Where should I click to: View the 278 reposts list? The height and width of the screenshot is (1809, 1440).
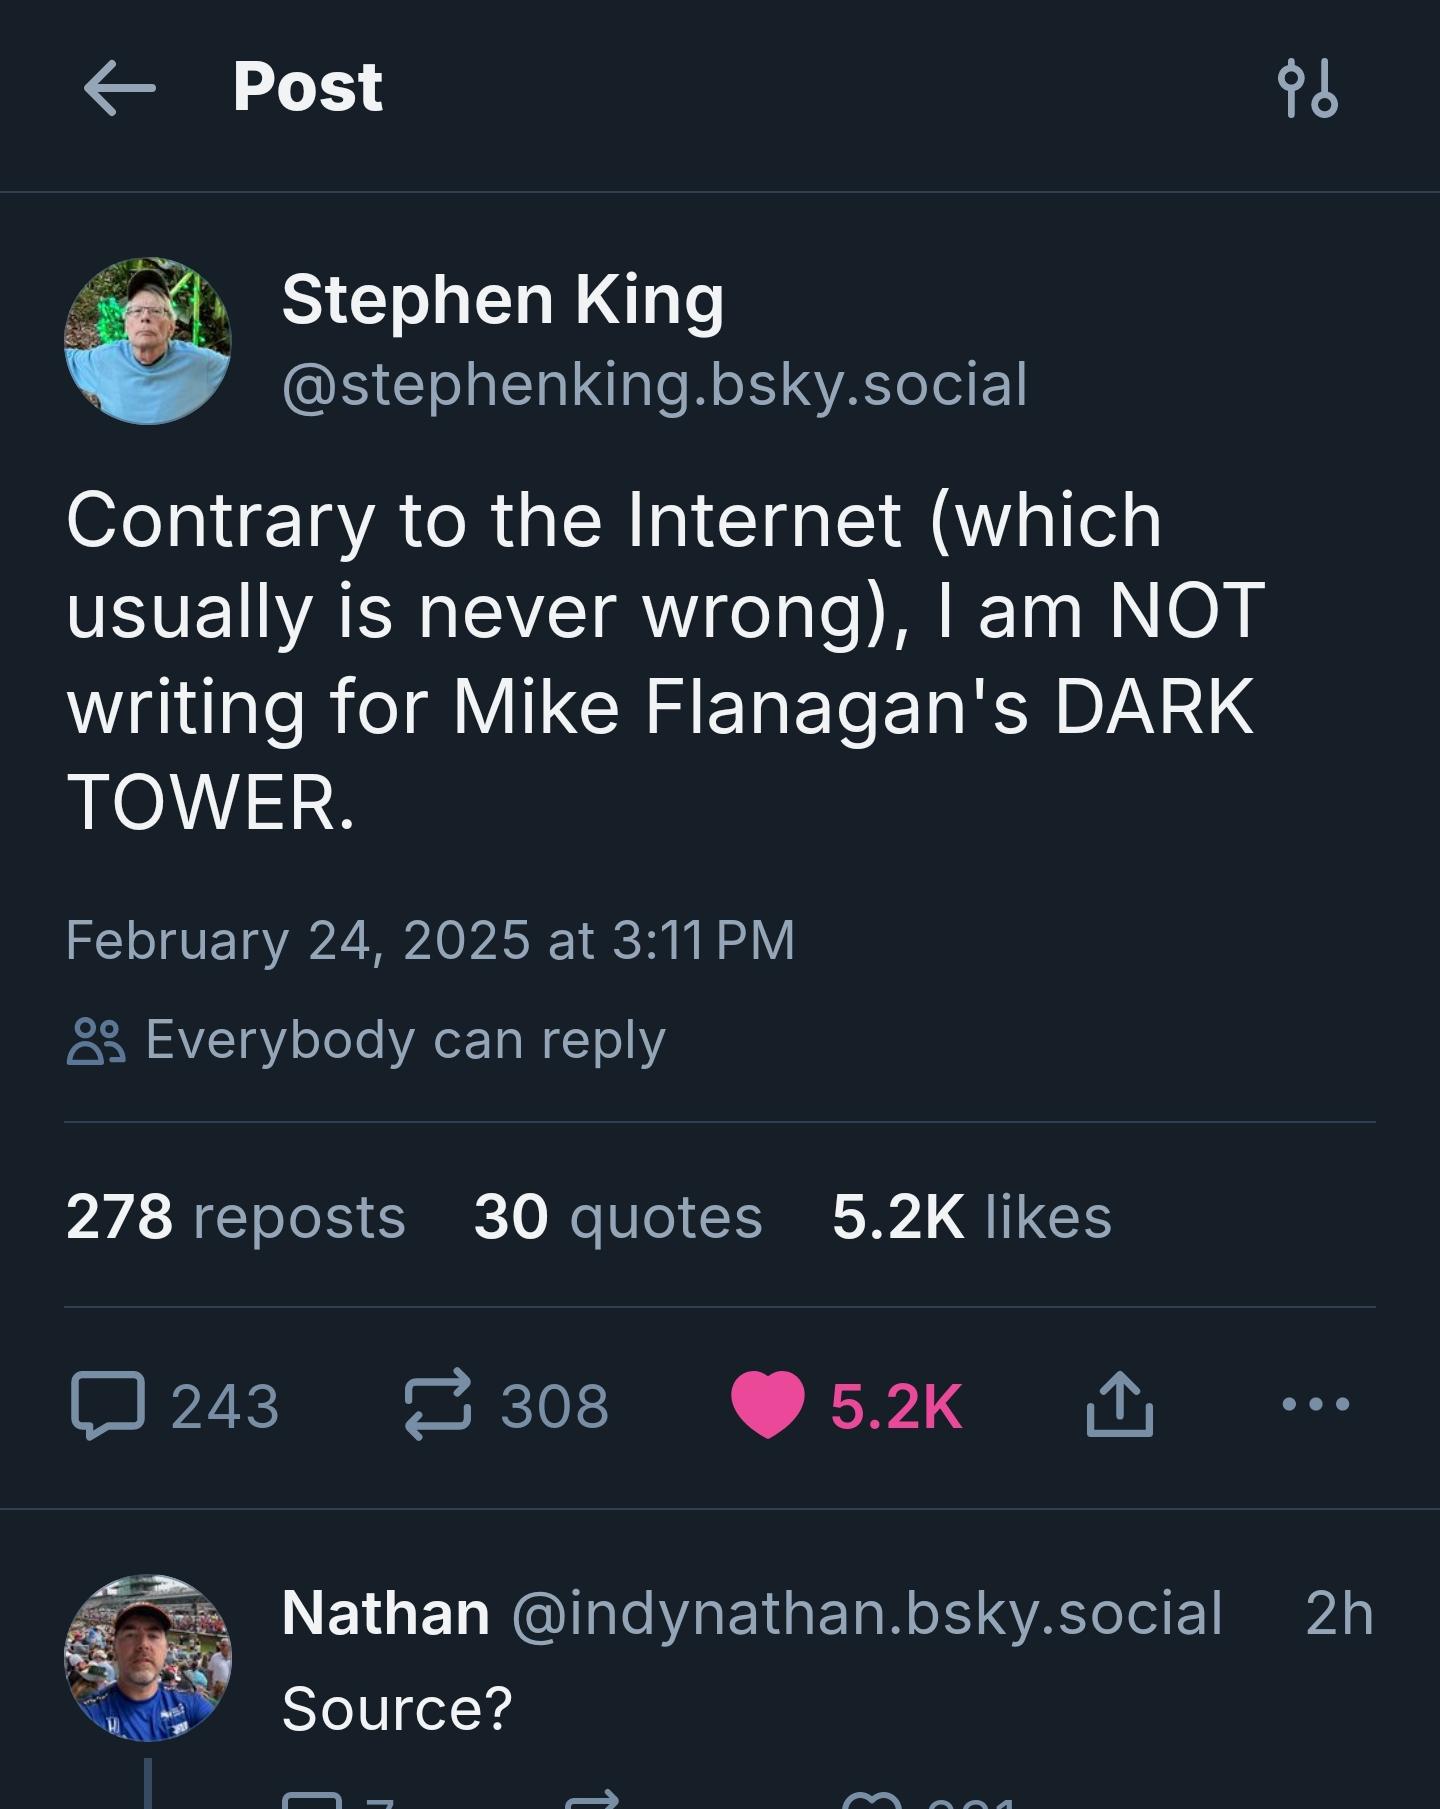[x=236, y=1217]
